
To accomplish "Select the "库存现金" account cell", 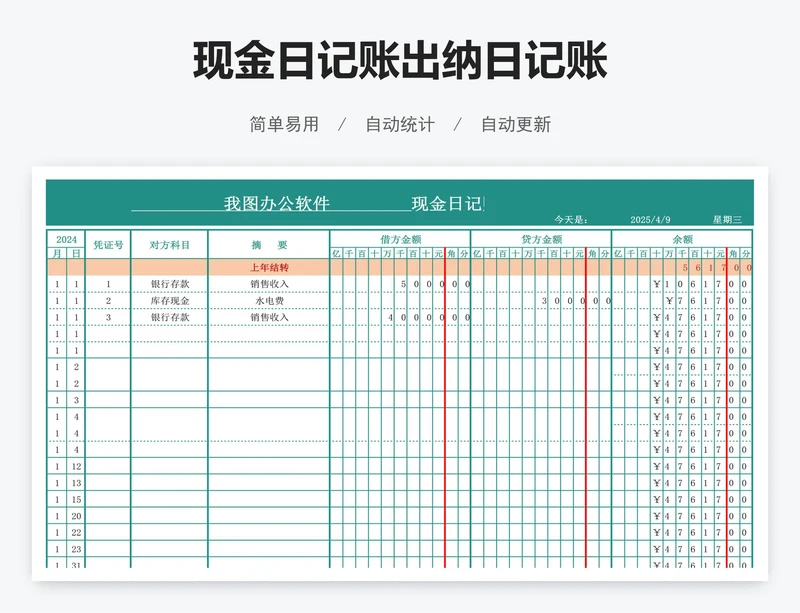I will (x=170, y=301).
